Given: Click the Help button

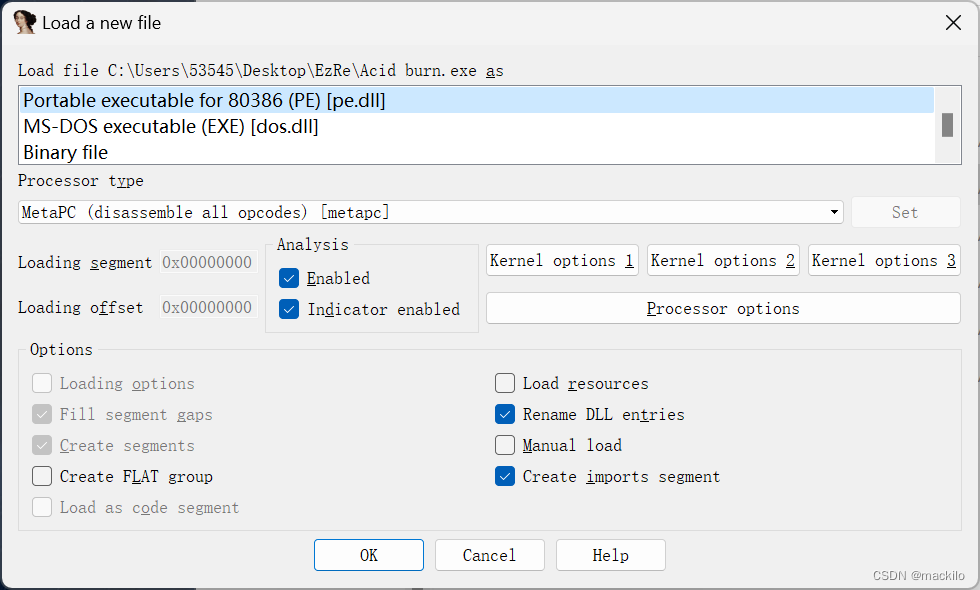Looking at the screenshot, I should coord(611,555).
